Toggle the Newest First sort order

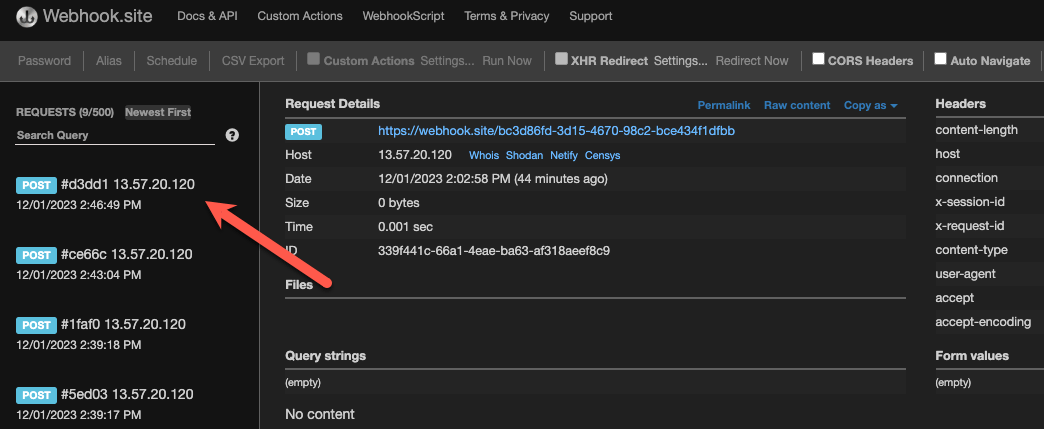[x=158, y=112]
